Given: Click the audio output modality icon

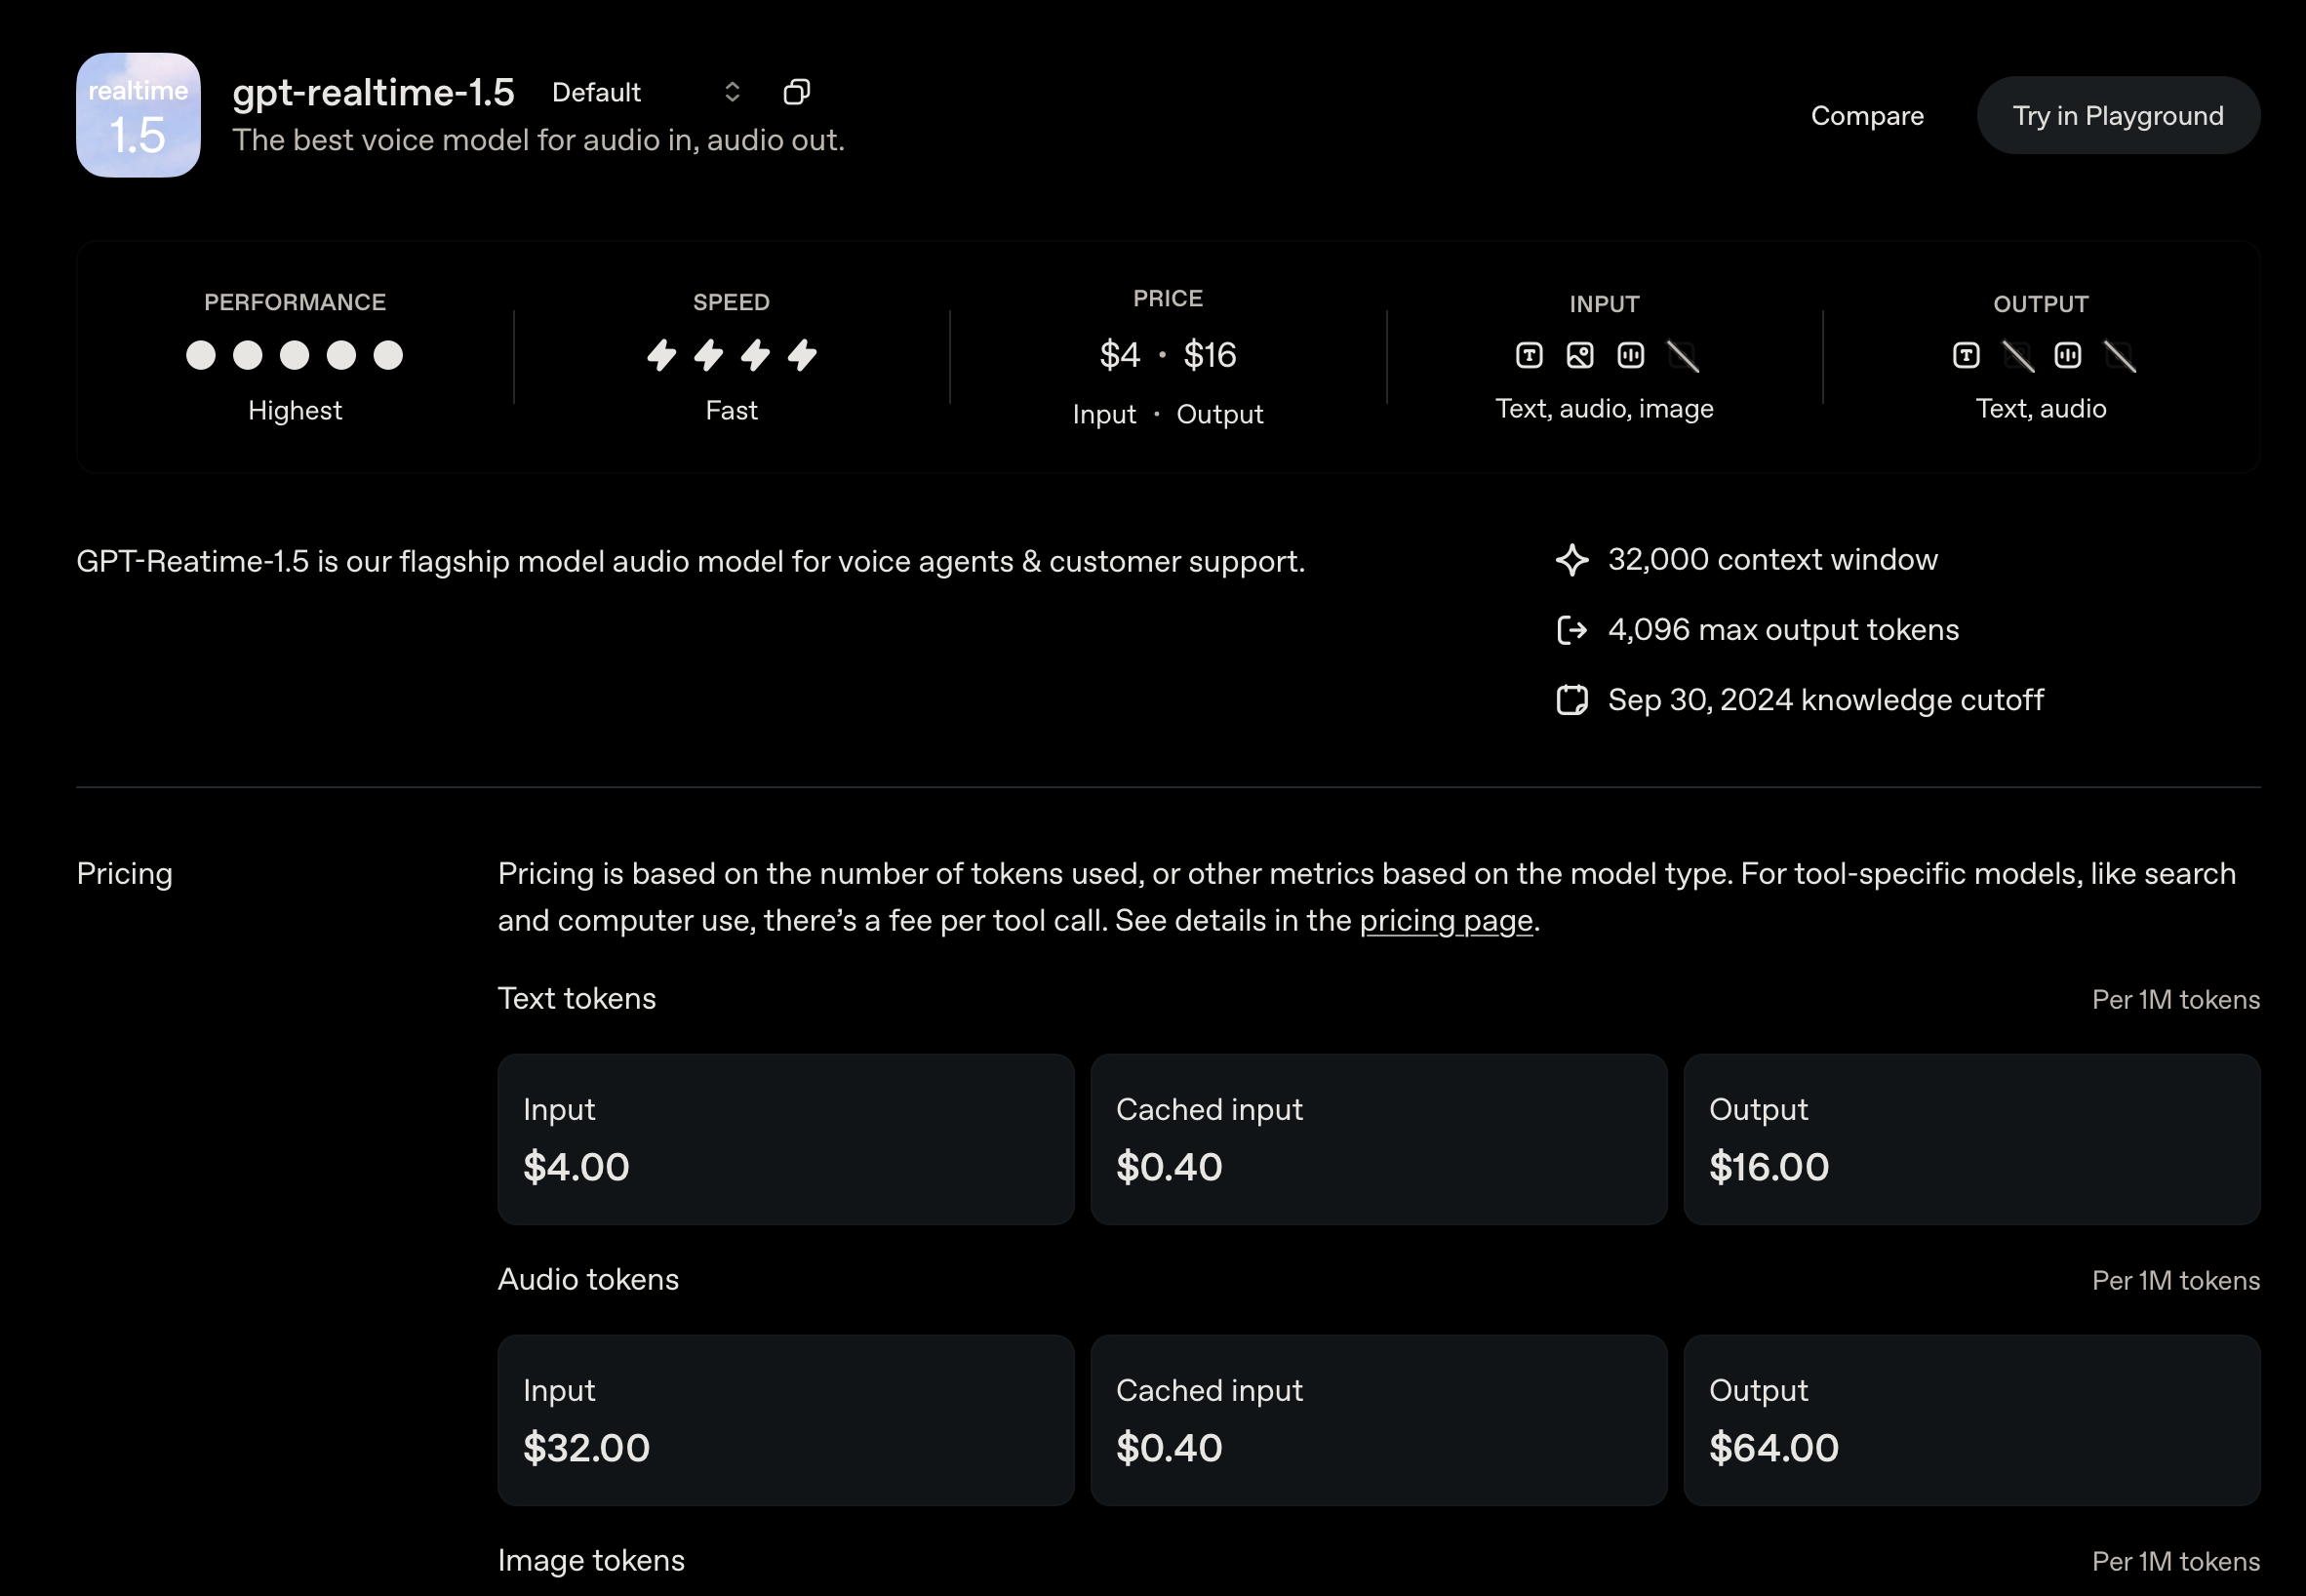Looking at the screenshot, I should [x=2067, y=355].
